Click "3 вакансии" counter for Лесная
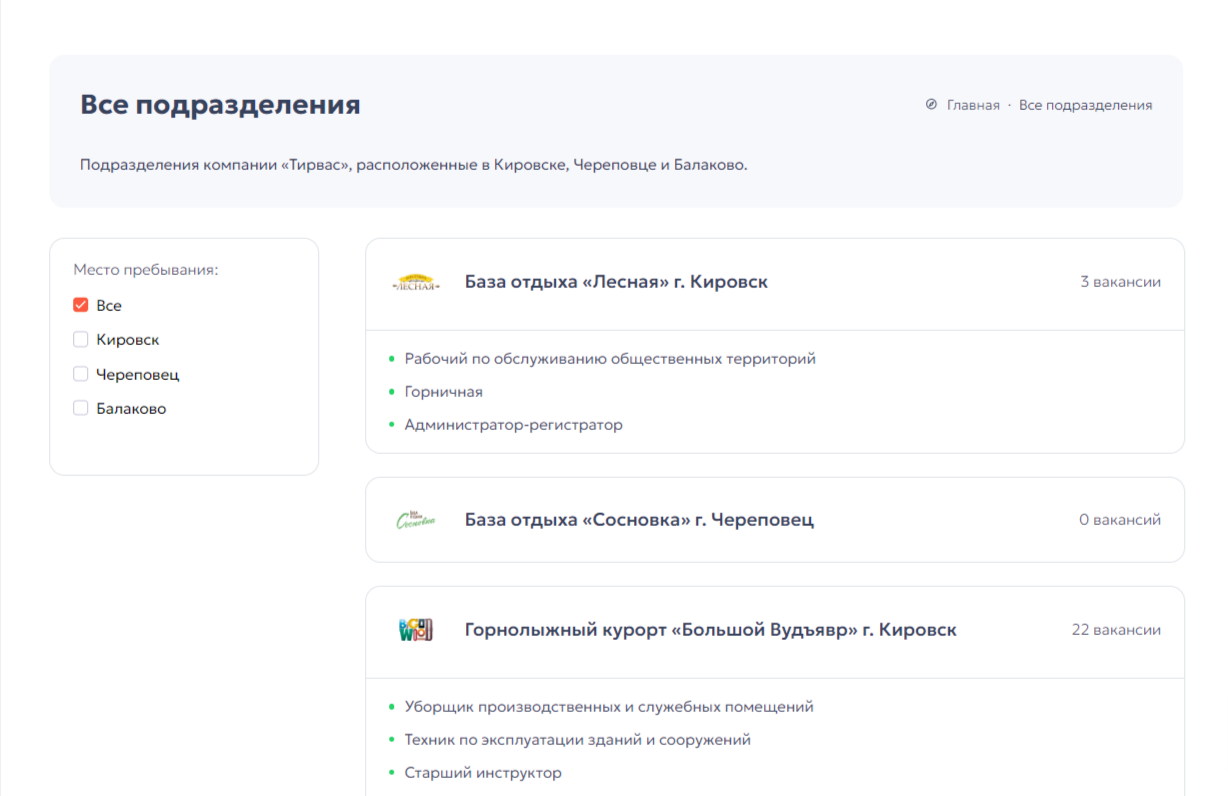Viewport: 1228px width, 796px height. 1120,282
